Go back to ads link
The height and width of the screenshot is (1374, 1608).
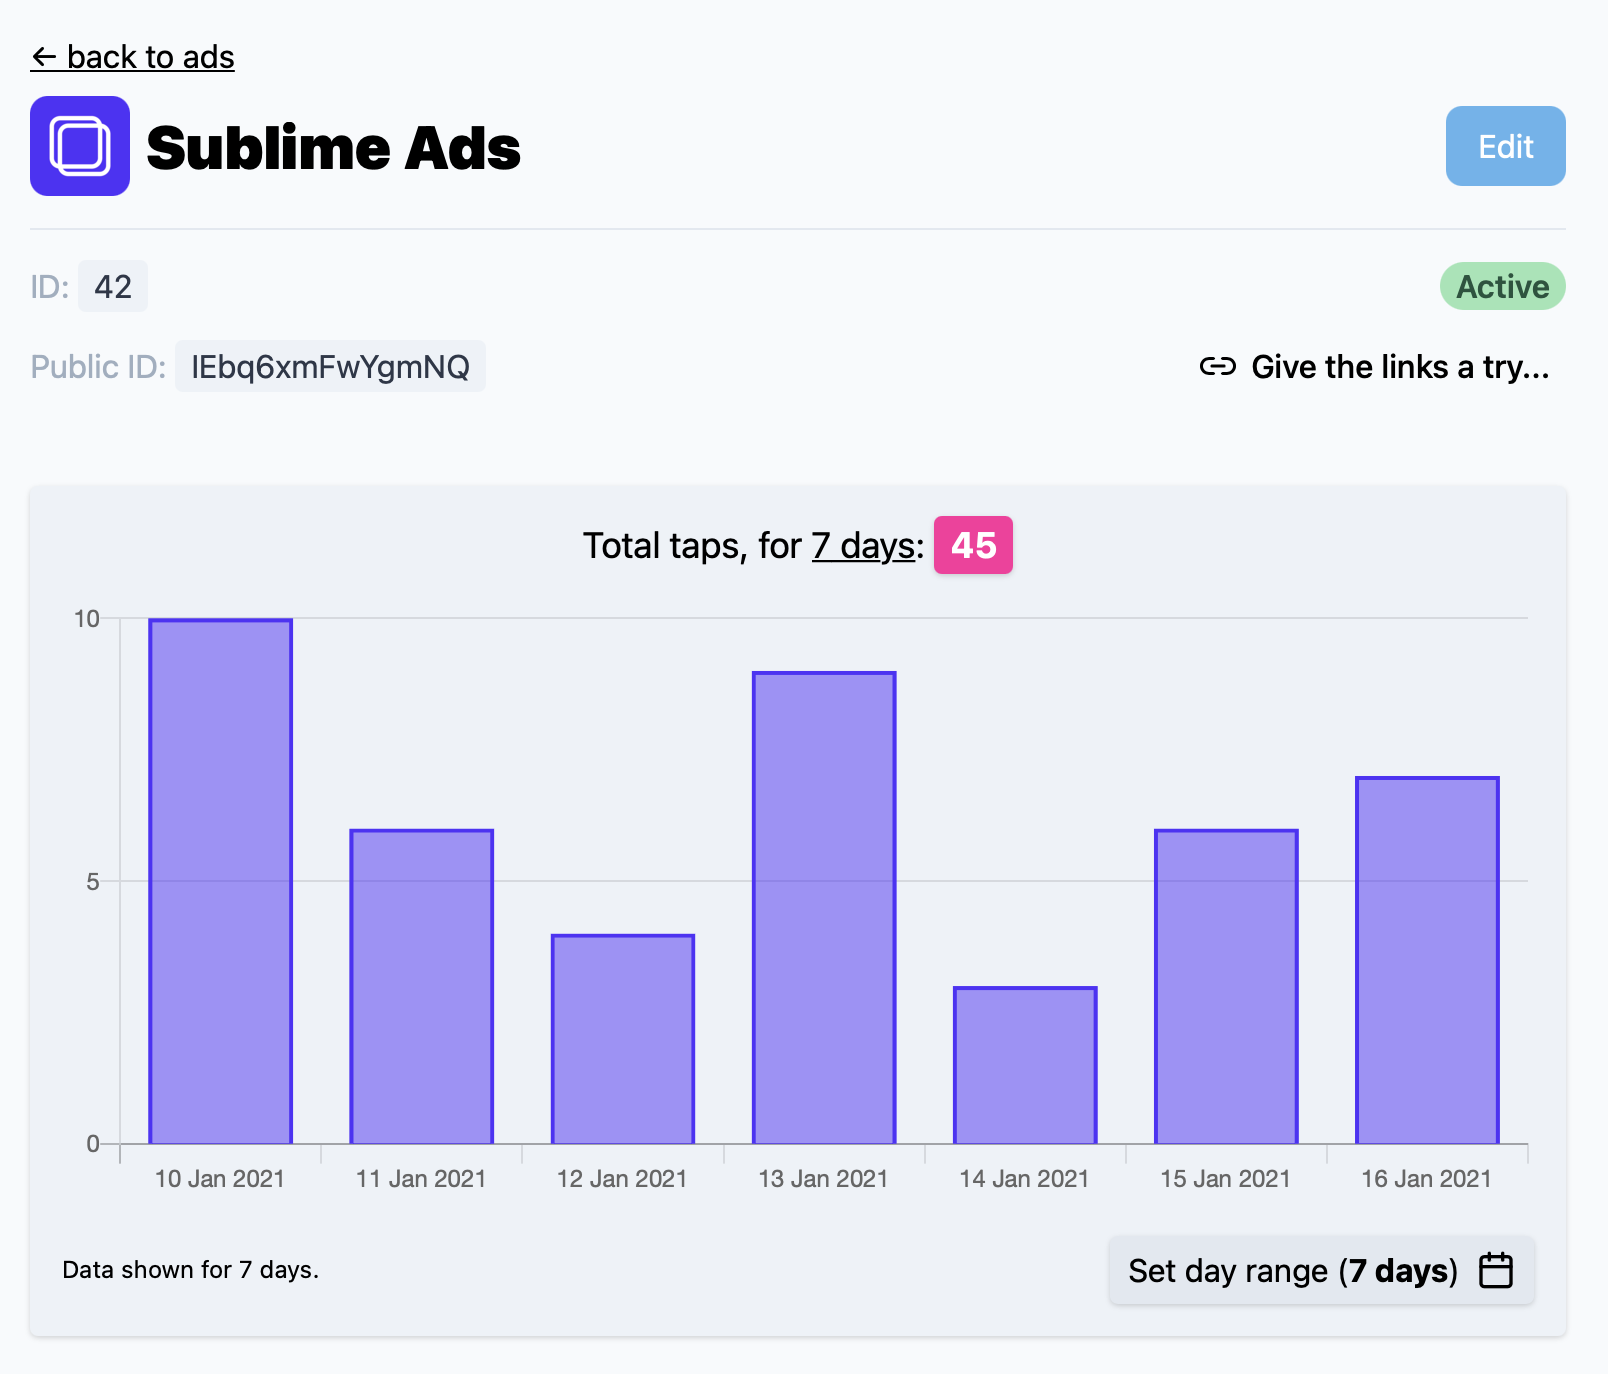point(132,57)
